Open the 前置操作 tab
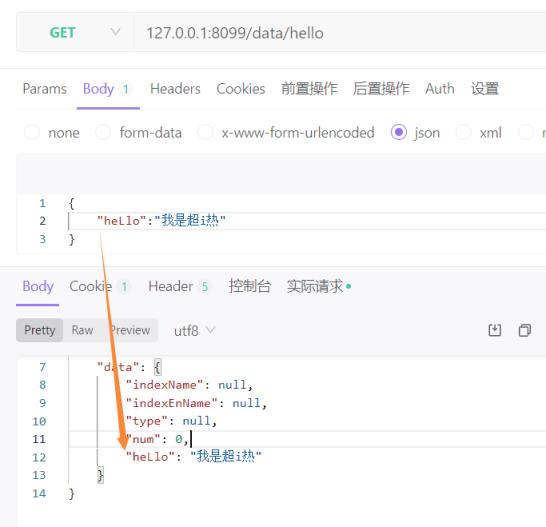The height and width of the screenshot is (527, 546). point(309,89)
